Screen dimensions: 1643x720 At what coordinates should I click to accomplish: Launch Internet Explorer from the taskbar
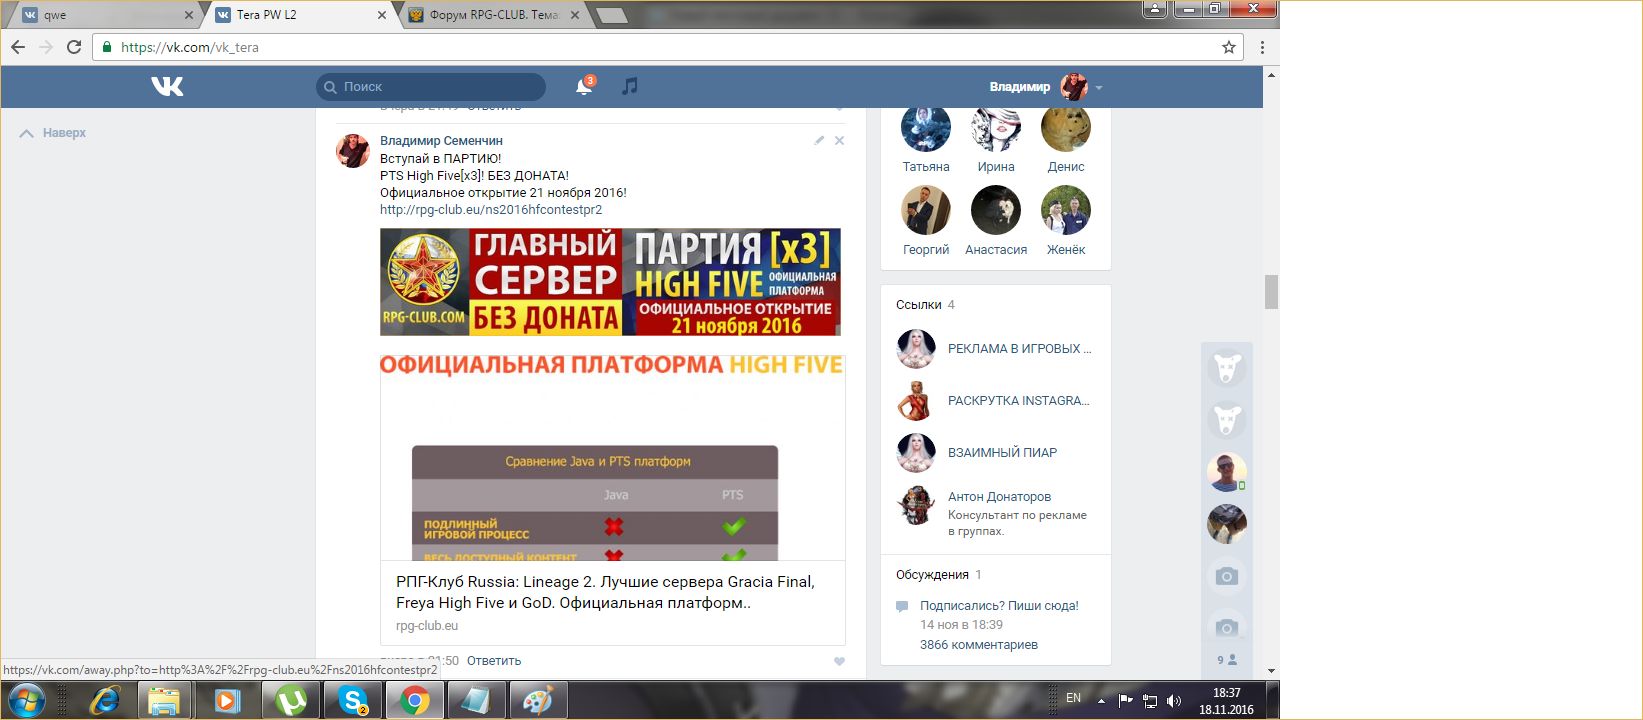click(x=104, y=700)
